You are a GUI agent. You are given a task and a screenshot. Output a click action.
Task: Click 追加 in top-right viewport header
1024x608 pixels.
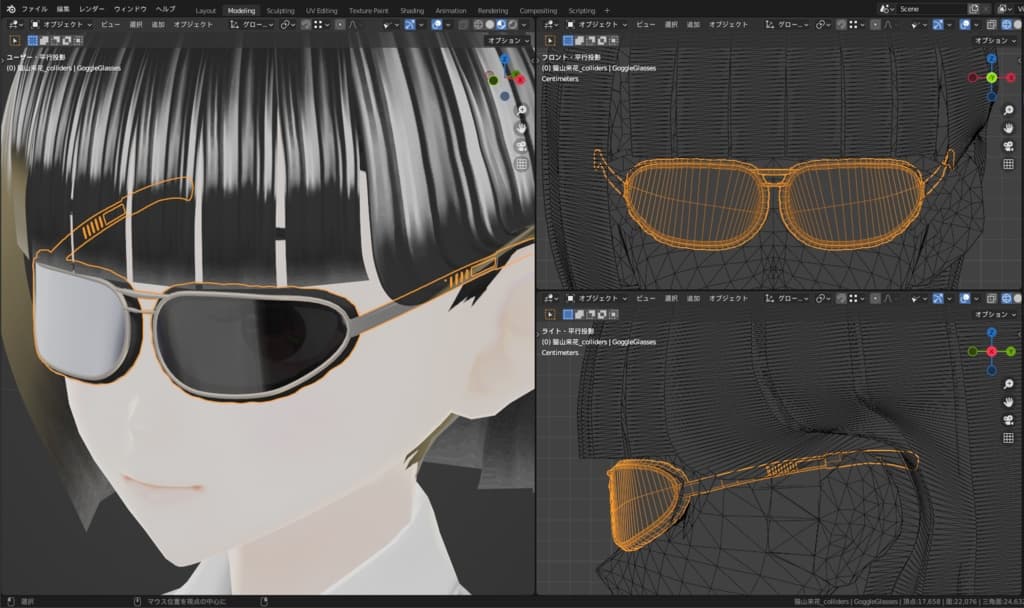[x=692, y=24]
